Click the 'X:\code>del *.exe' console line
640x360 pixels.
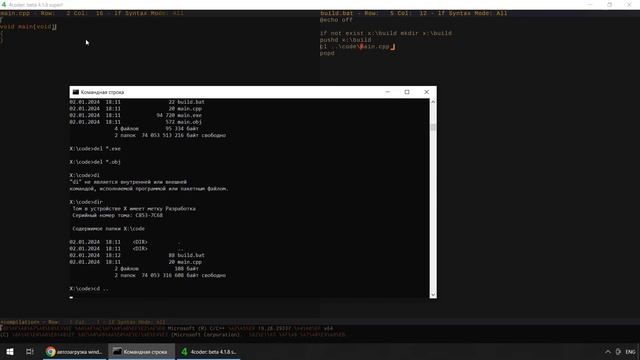point(95,149)
